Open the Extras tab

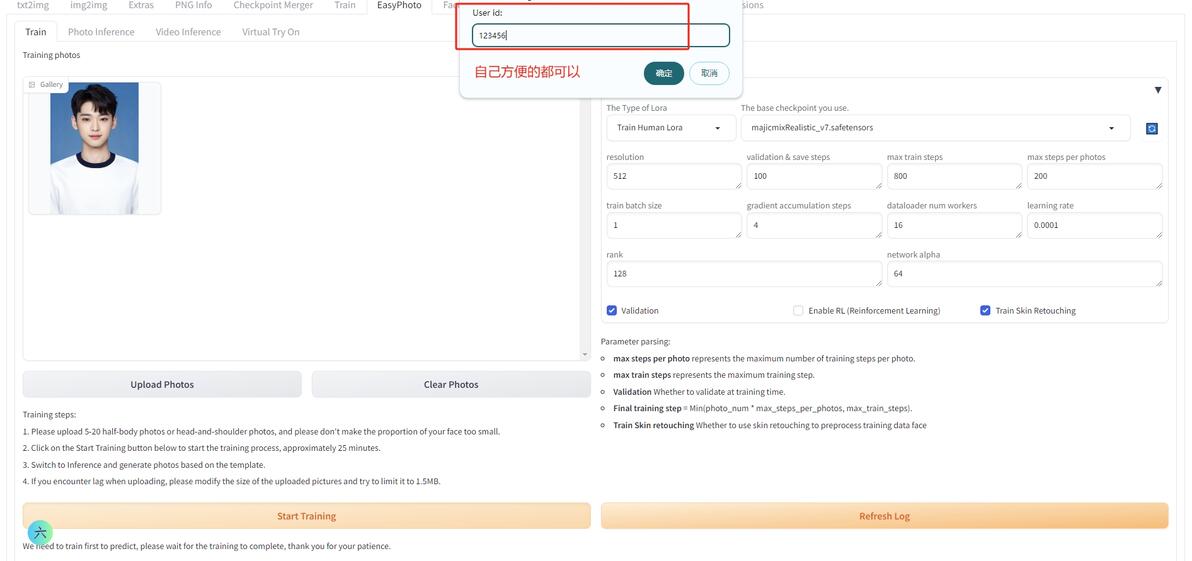point(141,5)
